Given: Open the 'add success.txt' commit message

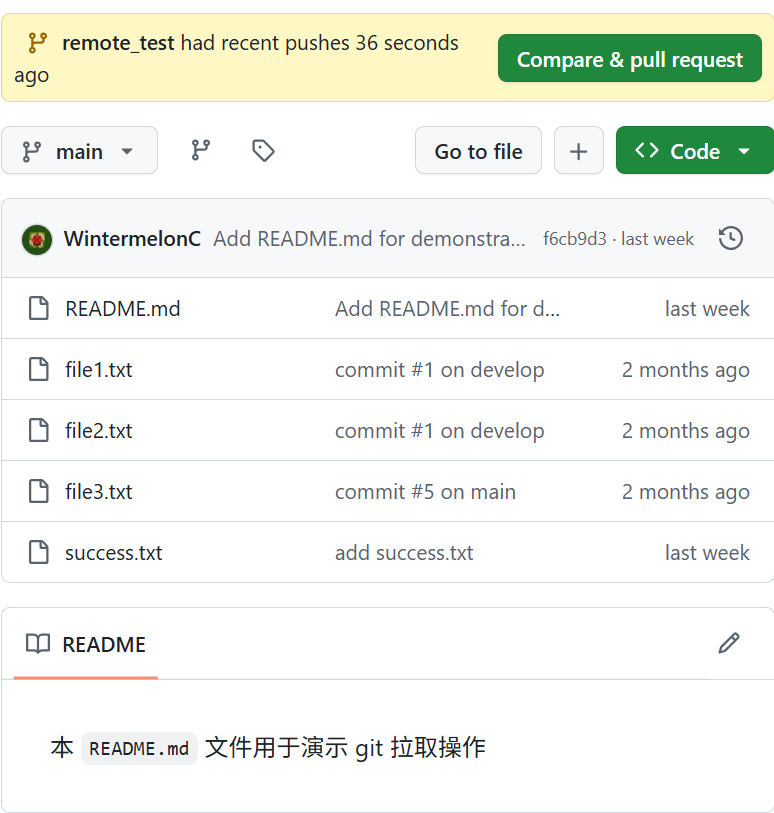Looking at the screenshot, I should coord(404,553).
